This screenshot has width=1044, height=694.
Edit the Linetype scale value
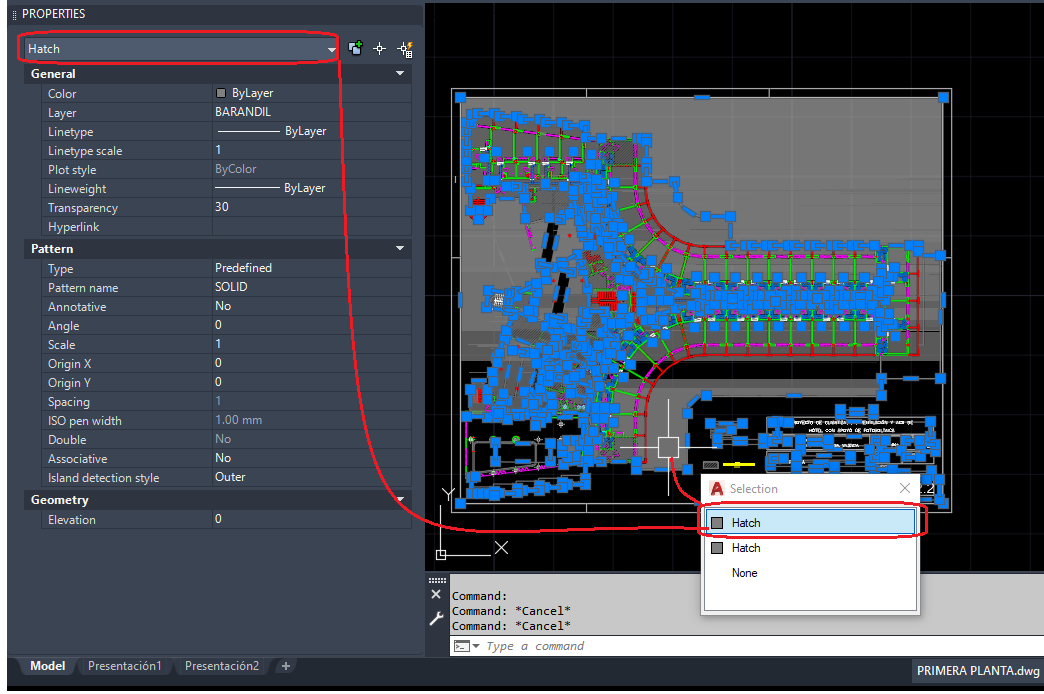[x=312, y=150]
